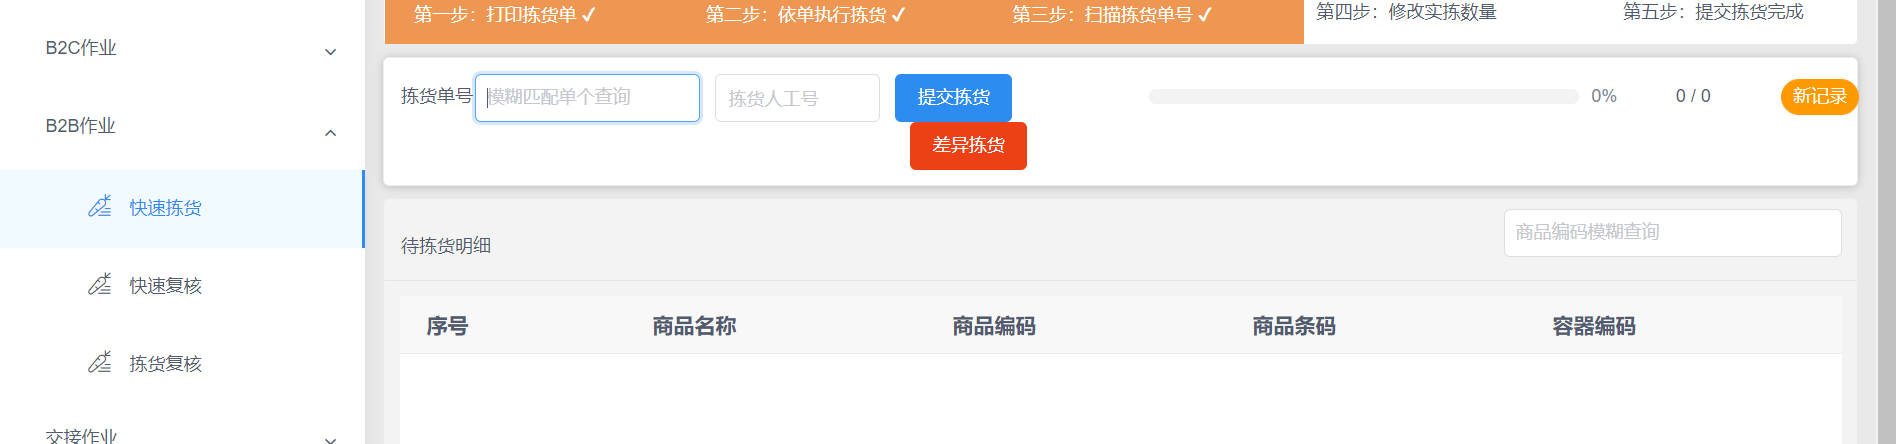
Task: Click the edit icon beside 快速拣货
Action: click(100, 207)
